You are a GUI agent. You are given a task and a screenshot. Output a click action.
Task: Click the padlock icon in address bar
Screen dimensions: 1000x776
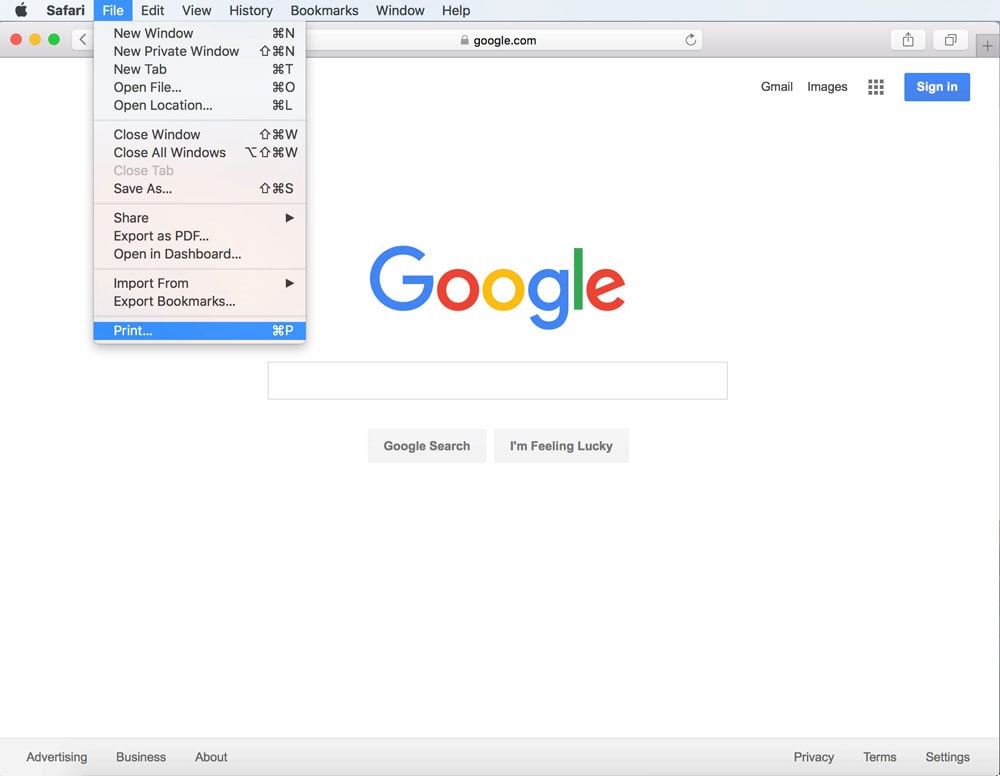pyautogui.click(x=464, y=40)
